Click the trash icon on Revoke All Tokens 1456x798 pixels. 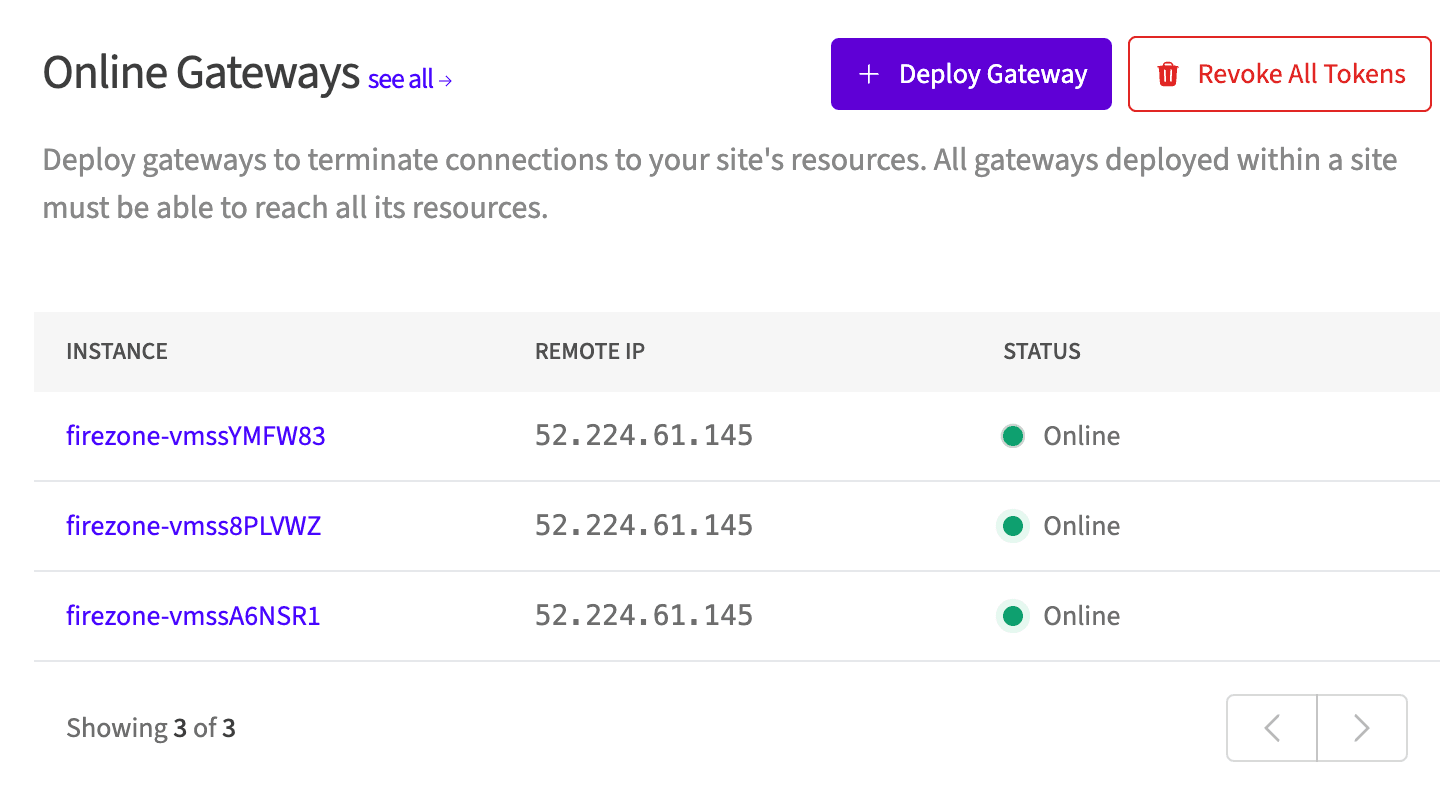1167,73
